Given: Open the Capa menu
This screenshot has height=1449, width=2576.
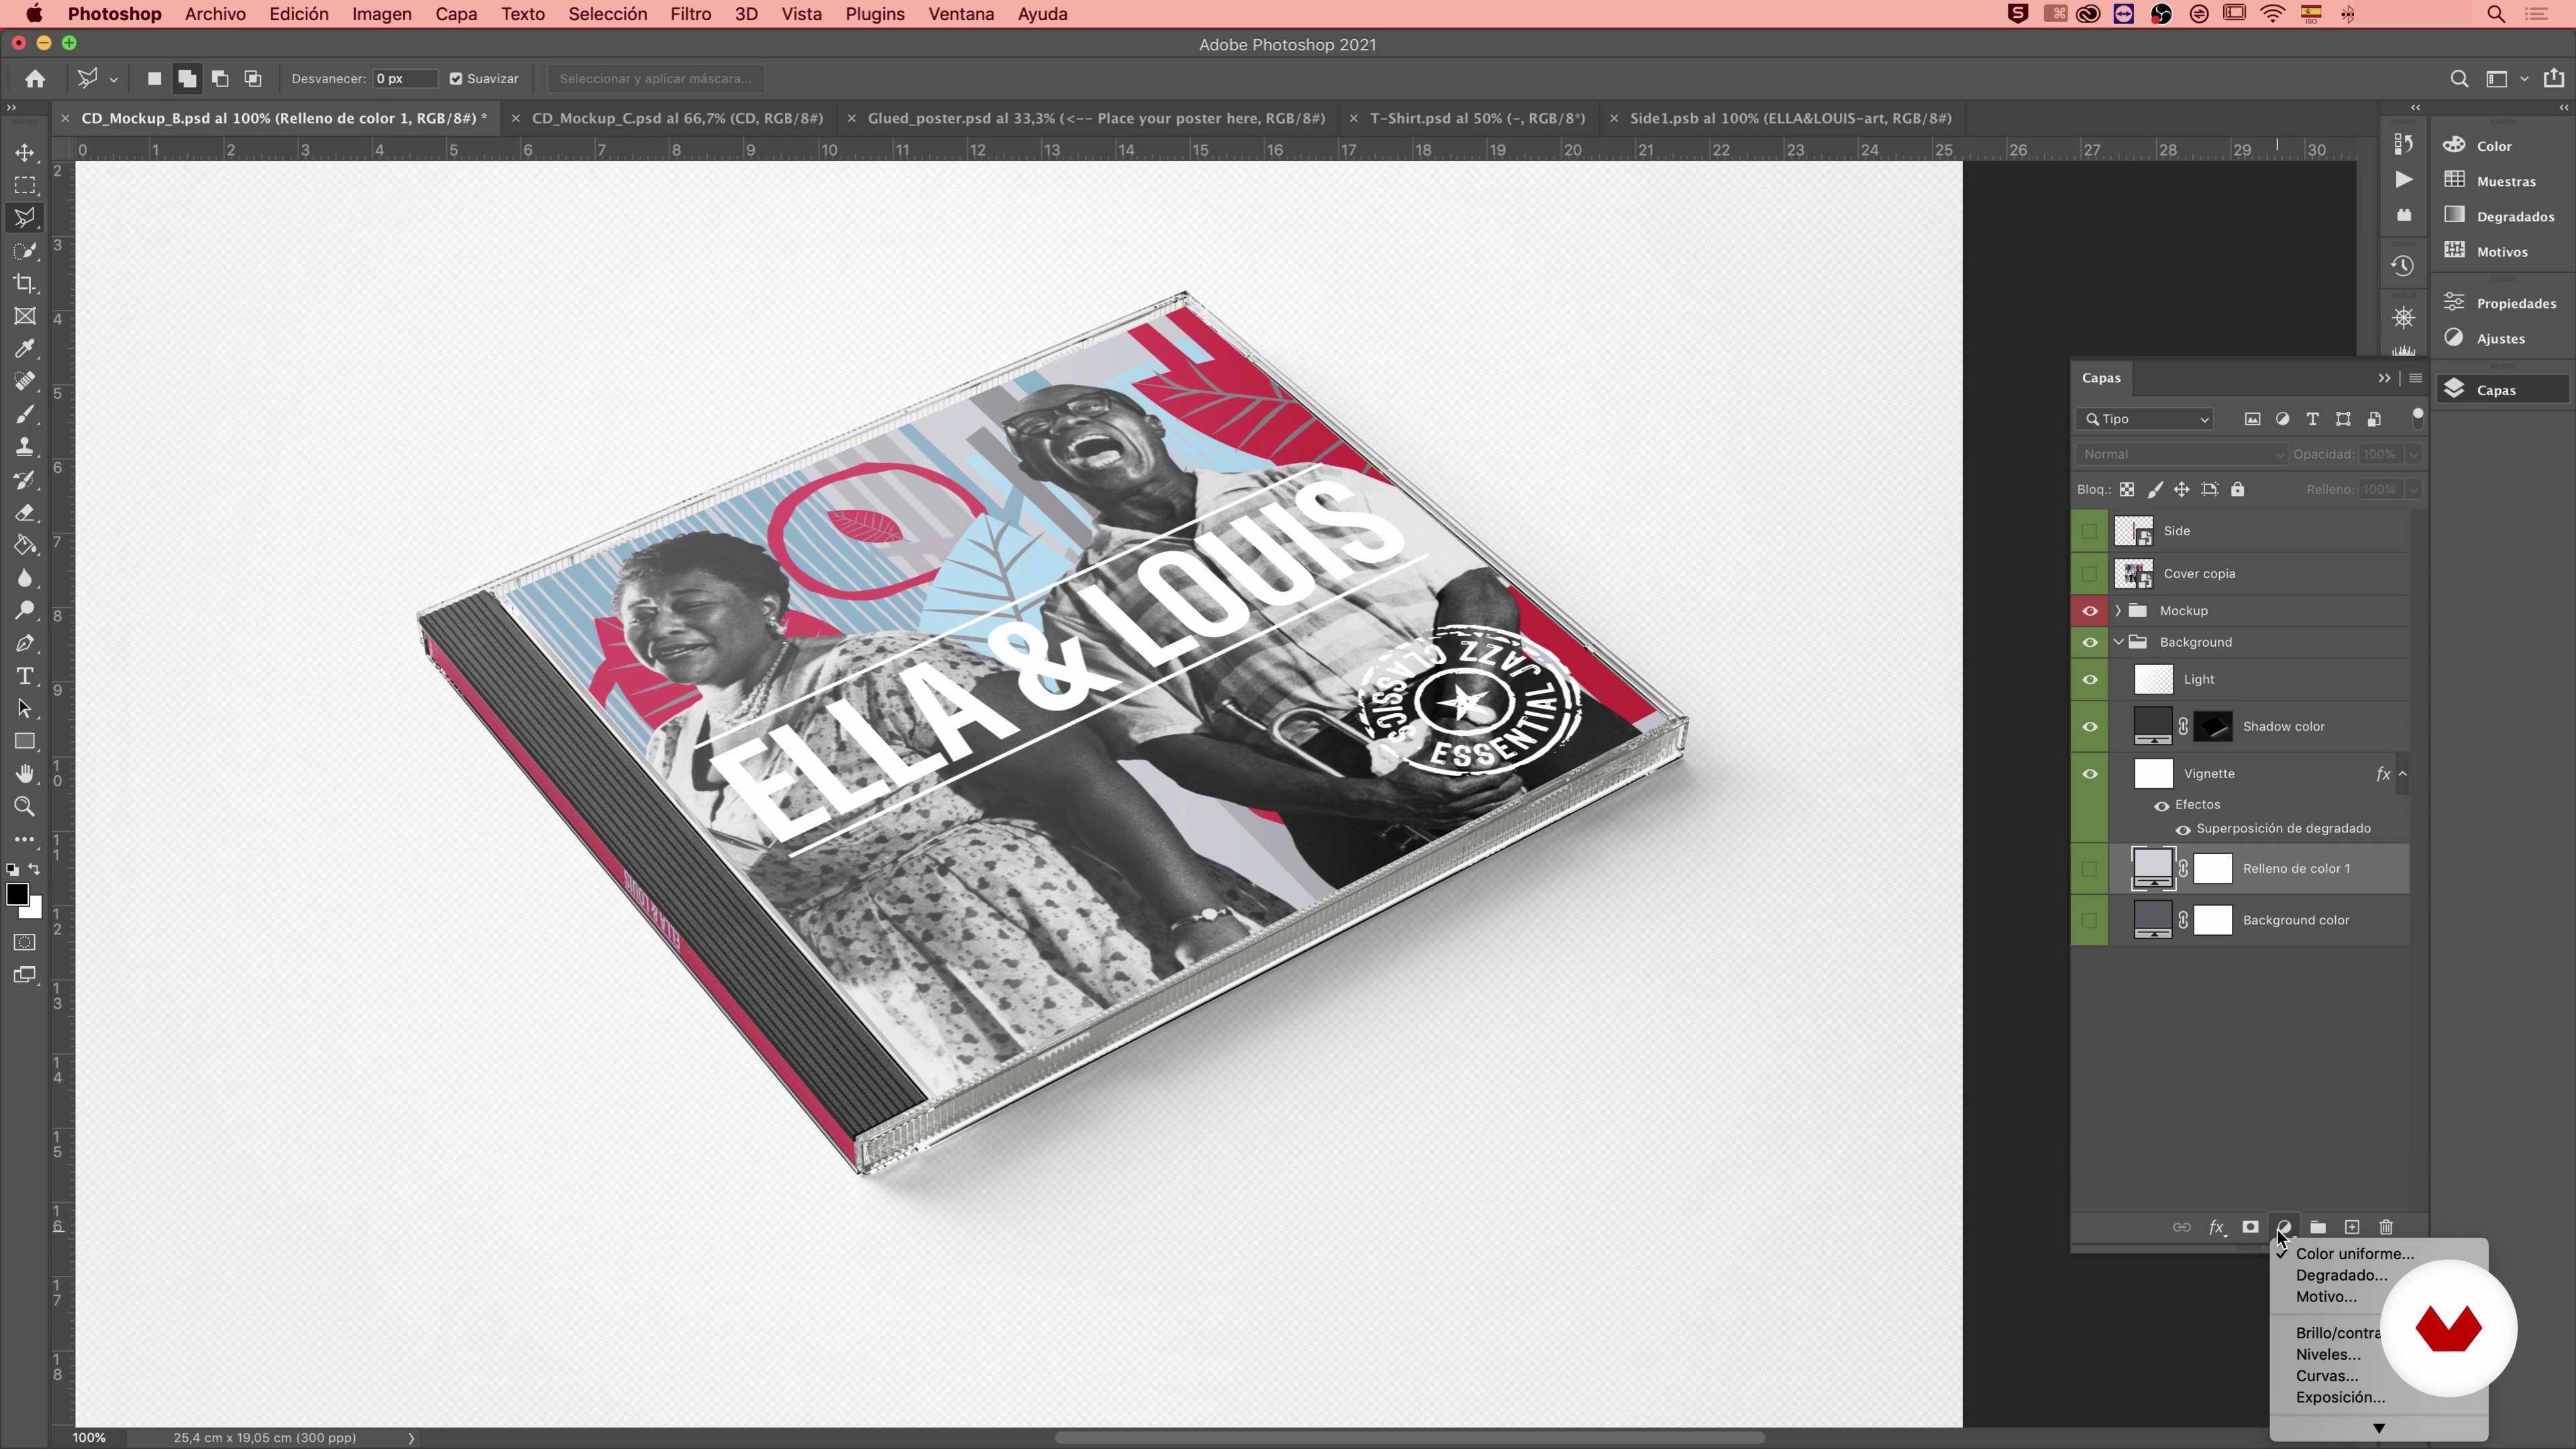Looking at the screenshot, I should coord(456,14).
